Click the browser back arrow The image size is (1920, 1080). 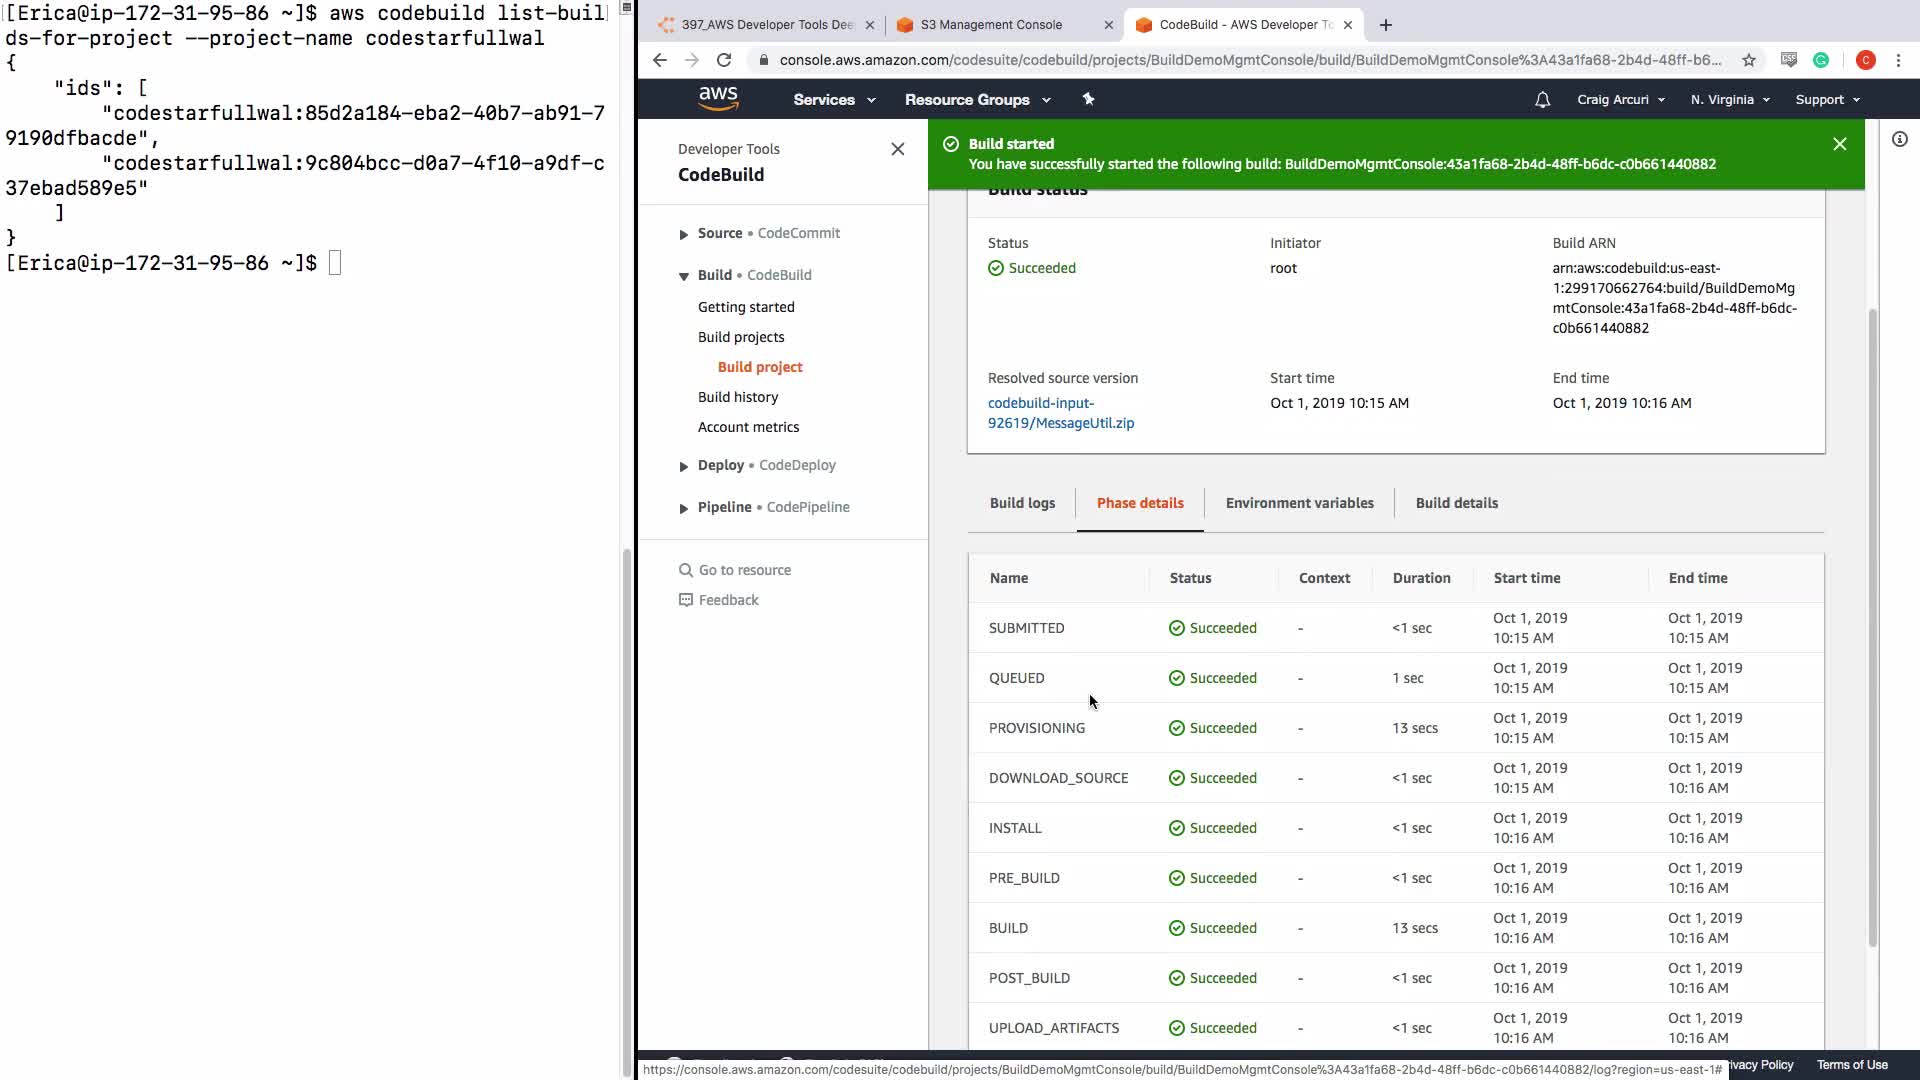point(660,60)
